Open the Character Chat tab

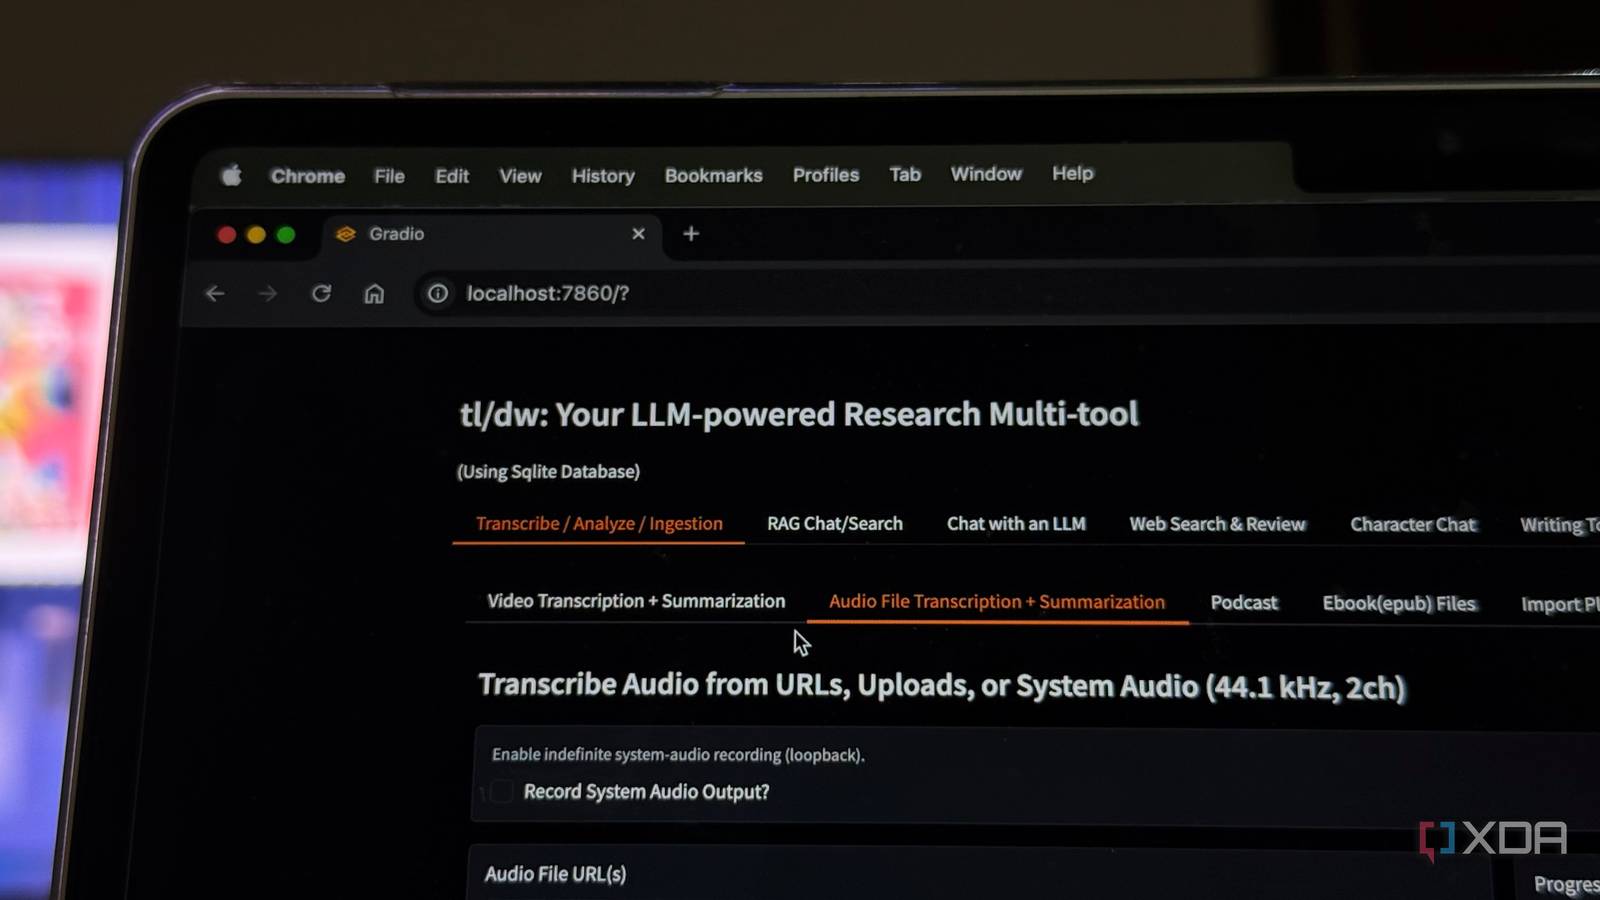pyautogui.click(x=1412, y=524)
